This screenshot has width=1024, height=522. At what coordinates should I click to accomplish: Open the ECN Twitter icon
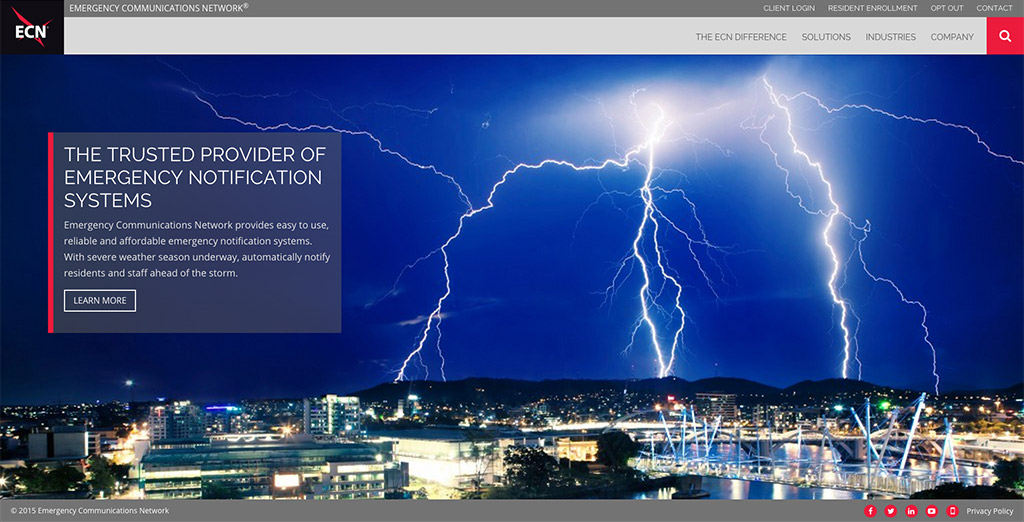[891, 511]
